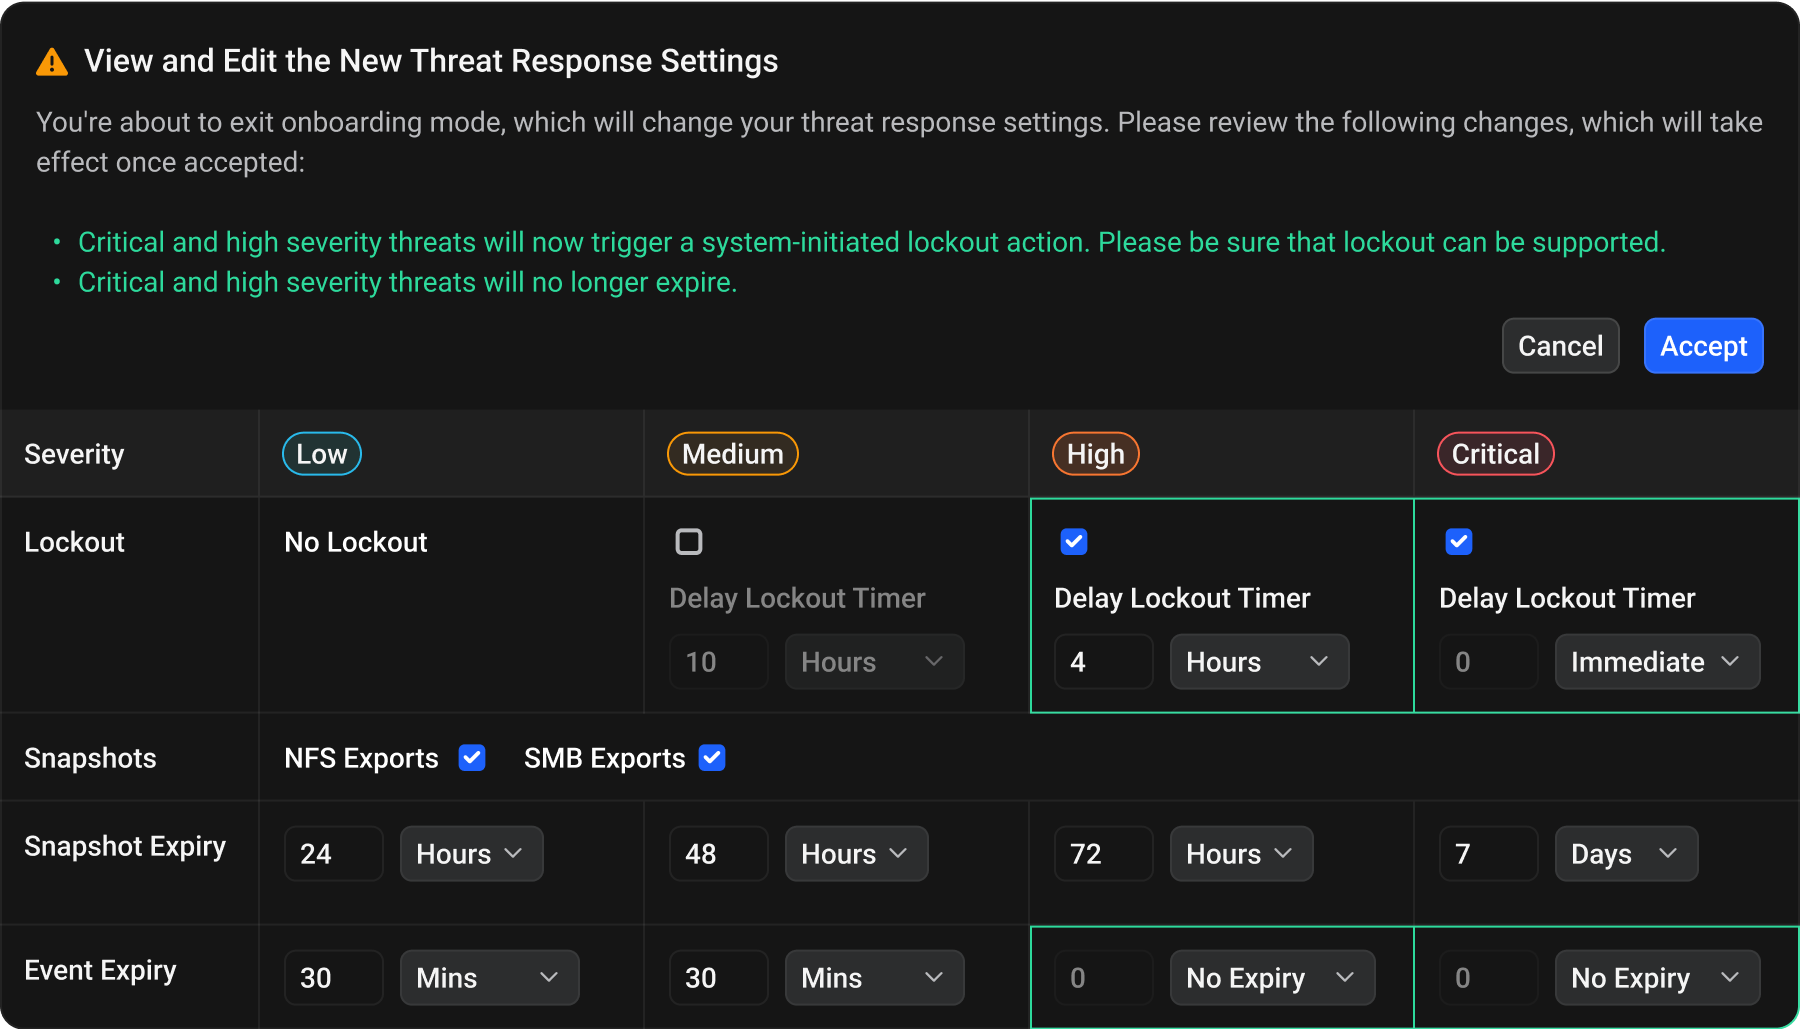The width and height of the screenshot is (1800, 1029).
Task: Uncheck the High severity lockout checkbox
Action: (x=1074, y=542)
